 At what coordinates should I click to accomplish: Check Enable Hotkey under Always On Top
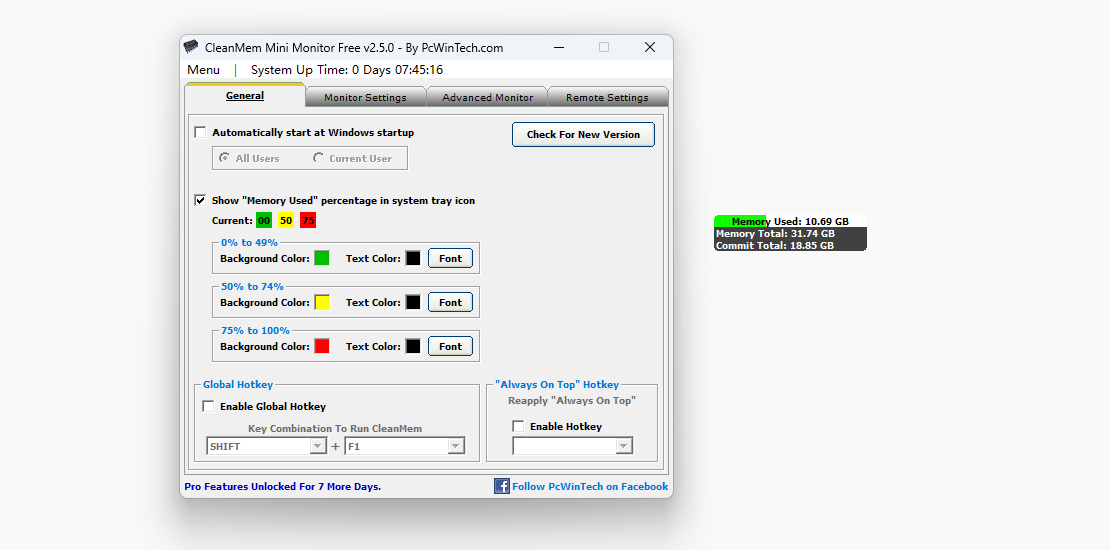coord(518,426)
